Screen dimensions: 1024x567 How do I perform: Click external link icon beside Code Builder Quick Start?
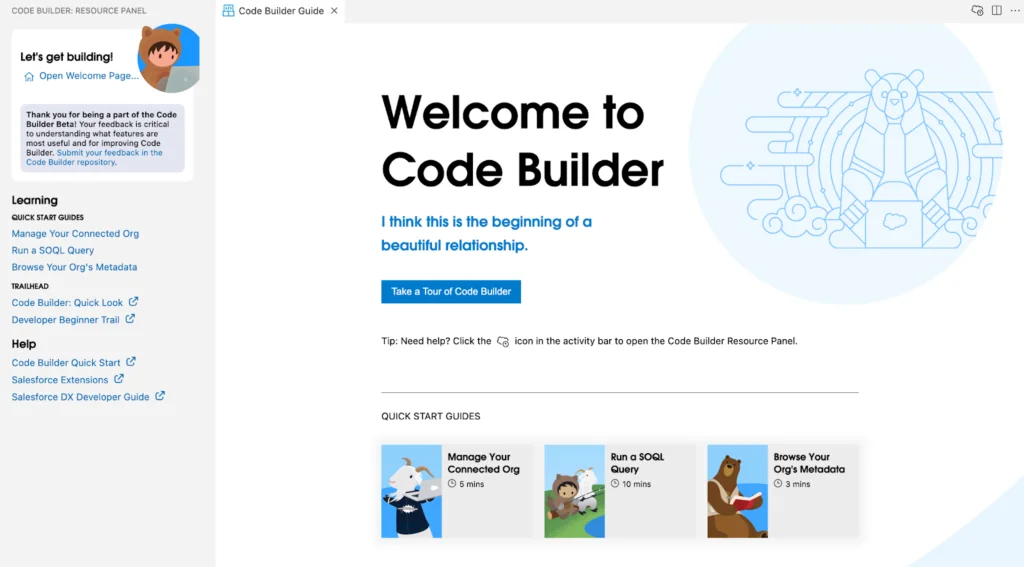(x=131, y=362)
